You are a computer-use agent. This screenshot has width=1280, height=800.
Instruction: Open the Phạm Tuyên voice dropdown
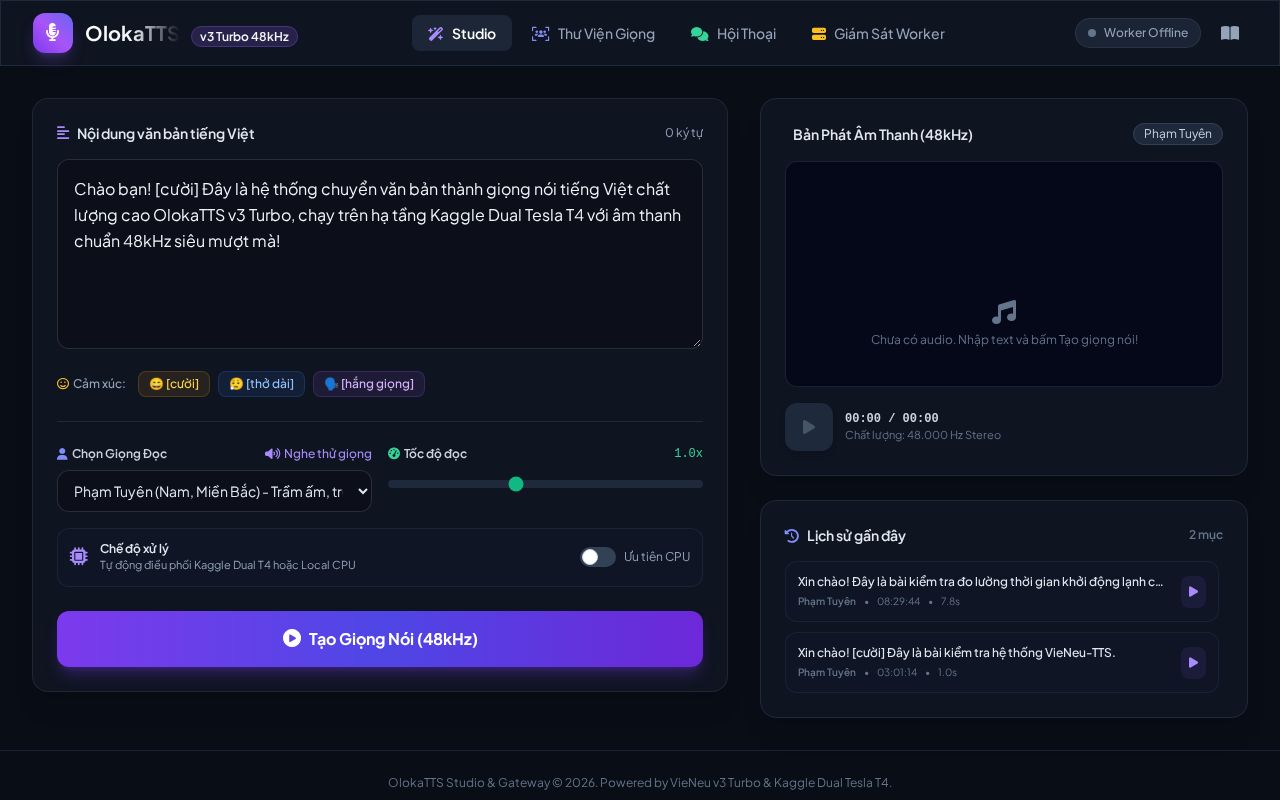pos(214,491)
